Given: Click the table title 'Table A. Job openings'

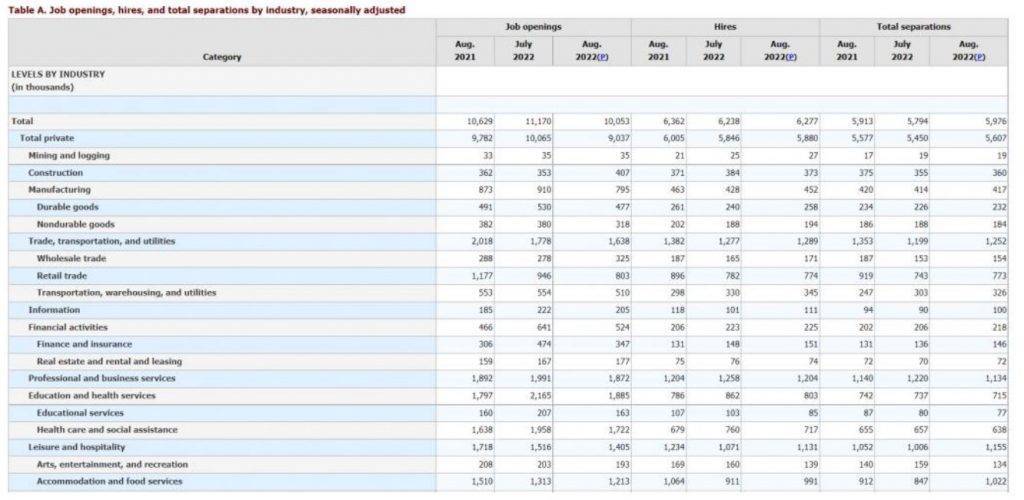Looking at the screenshot, I should point(207,9).
